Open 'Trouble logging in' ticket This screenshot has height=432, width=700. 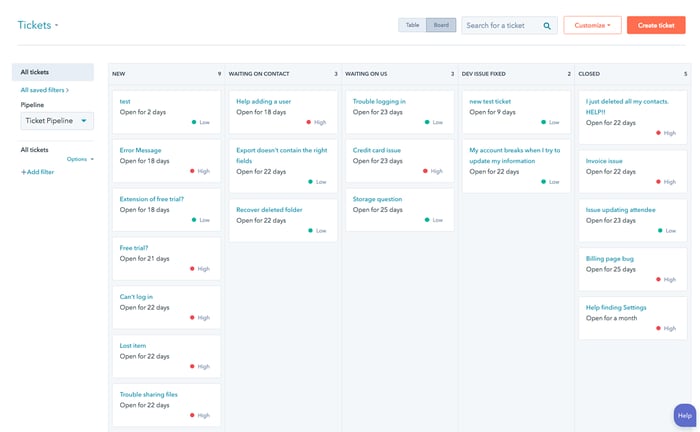(379, 102)
